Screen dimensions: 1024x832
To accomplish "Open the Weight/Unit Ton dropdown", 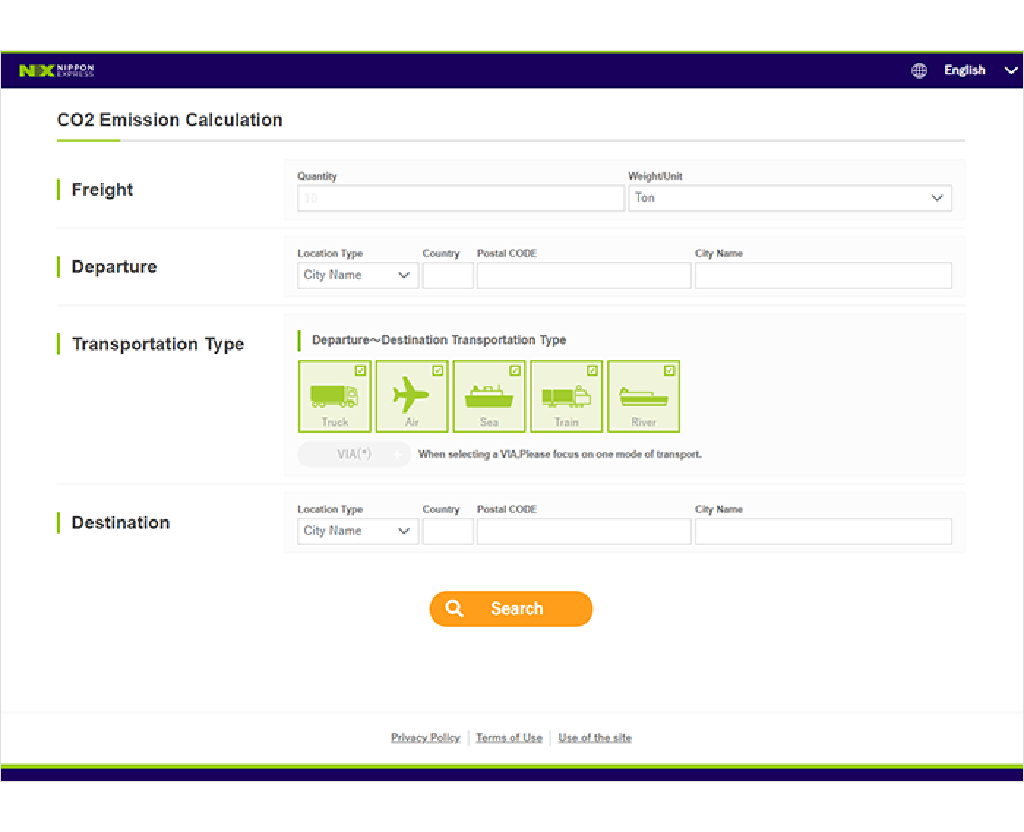I will [790, 198].
